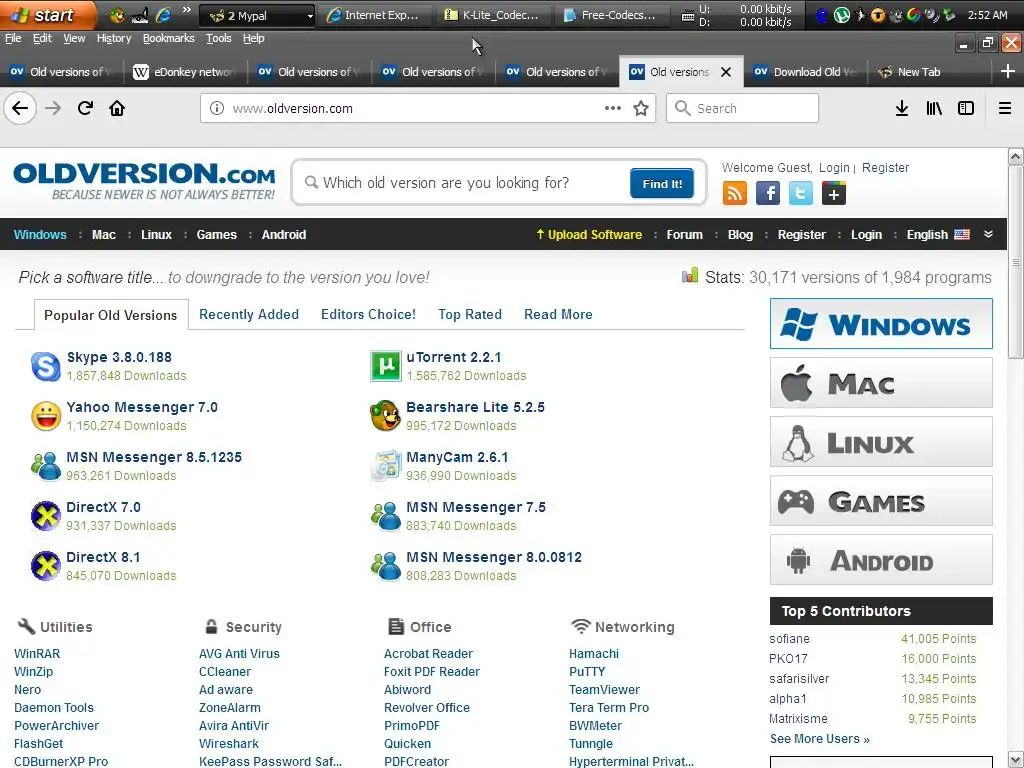
Task: Open the File menu
Action: [13, 39]
